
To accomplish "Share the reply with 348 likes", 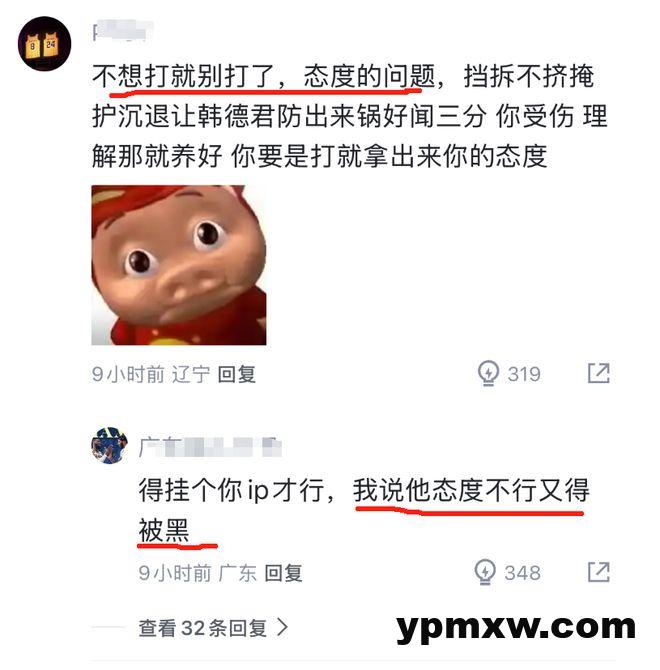I will click(x=598, y=572).
